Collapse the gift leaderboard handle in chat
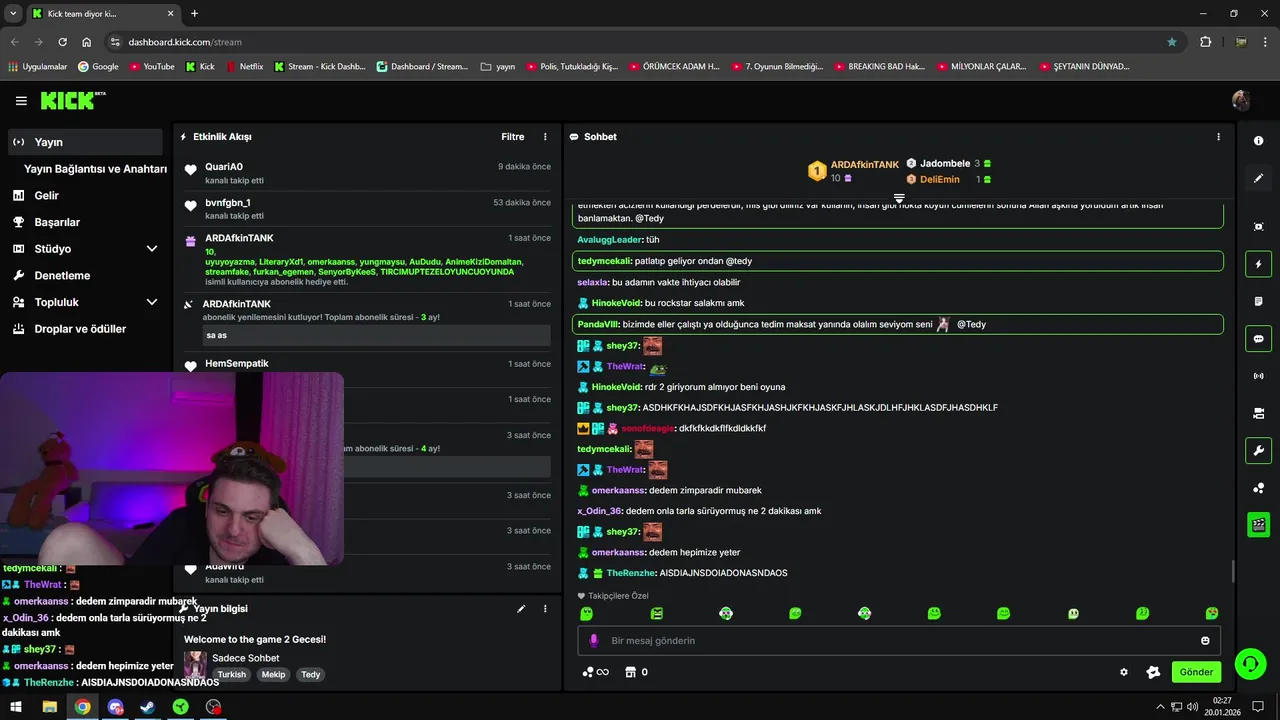1280x720 pixels. 899,197
